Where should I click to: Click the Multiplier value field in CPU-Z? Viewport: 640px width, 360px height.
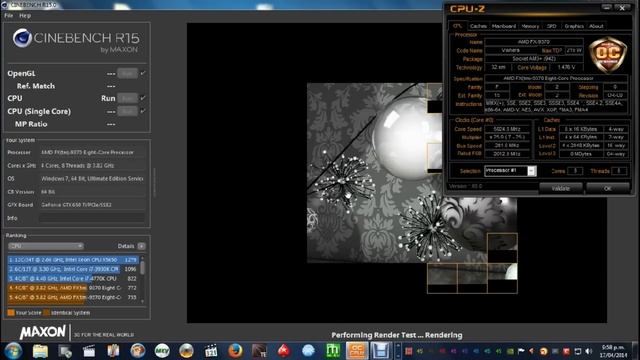click(507, 138)
